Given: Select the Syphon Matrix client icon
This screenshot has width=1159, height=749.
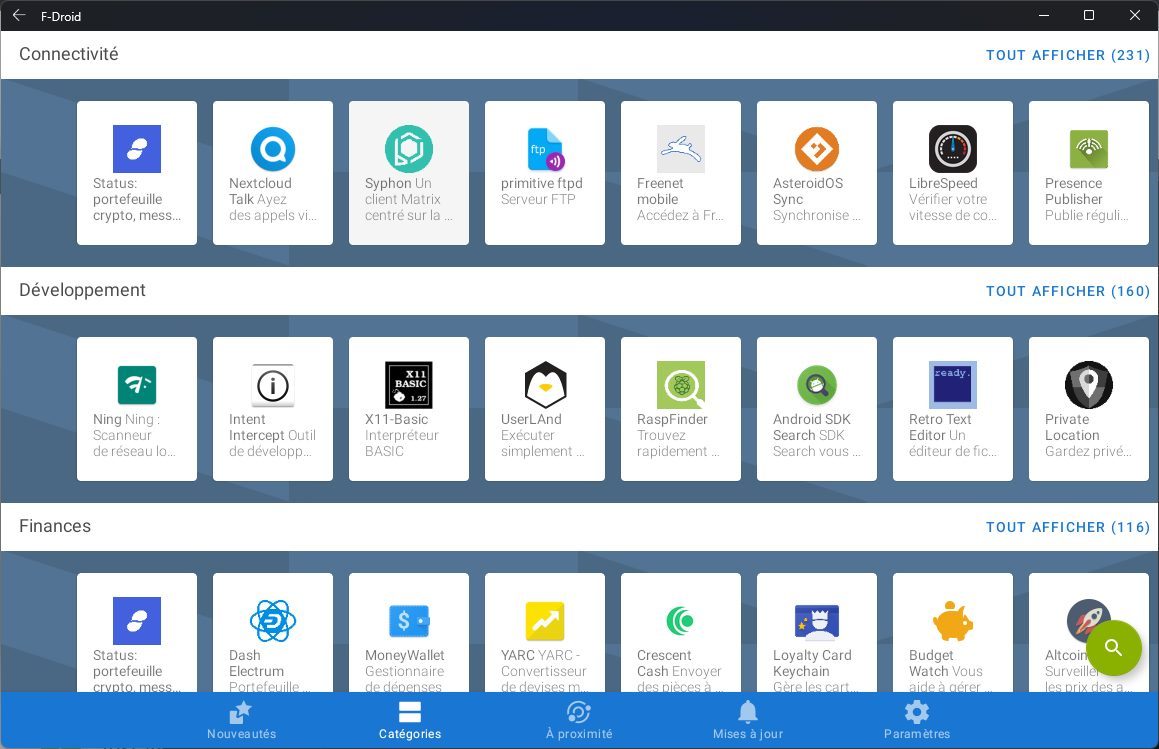Looking at the screenshot, I should coord(409,149).
